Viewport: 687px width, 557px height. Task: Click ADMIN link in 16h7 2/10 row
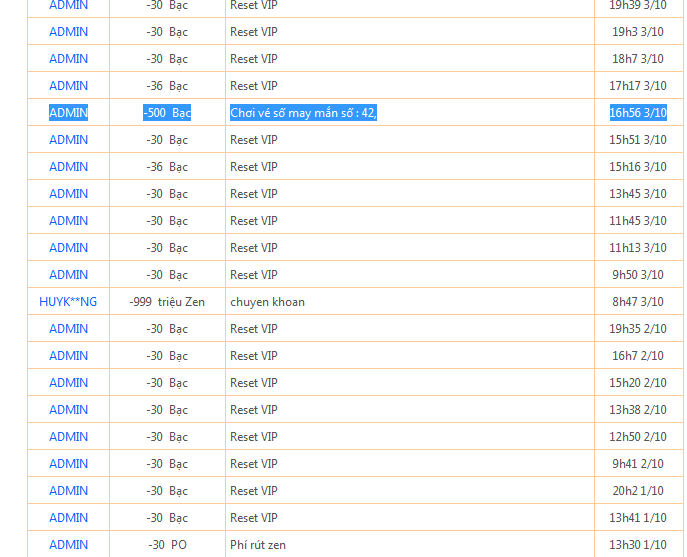[68, 356]
